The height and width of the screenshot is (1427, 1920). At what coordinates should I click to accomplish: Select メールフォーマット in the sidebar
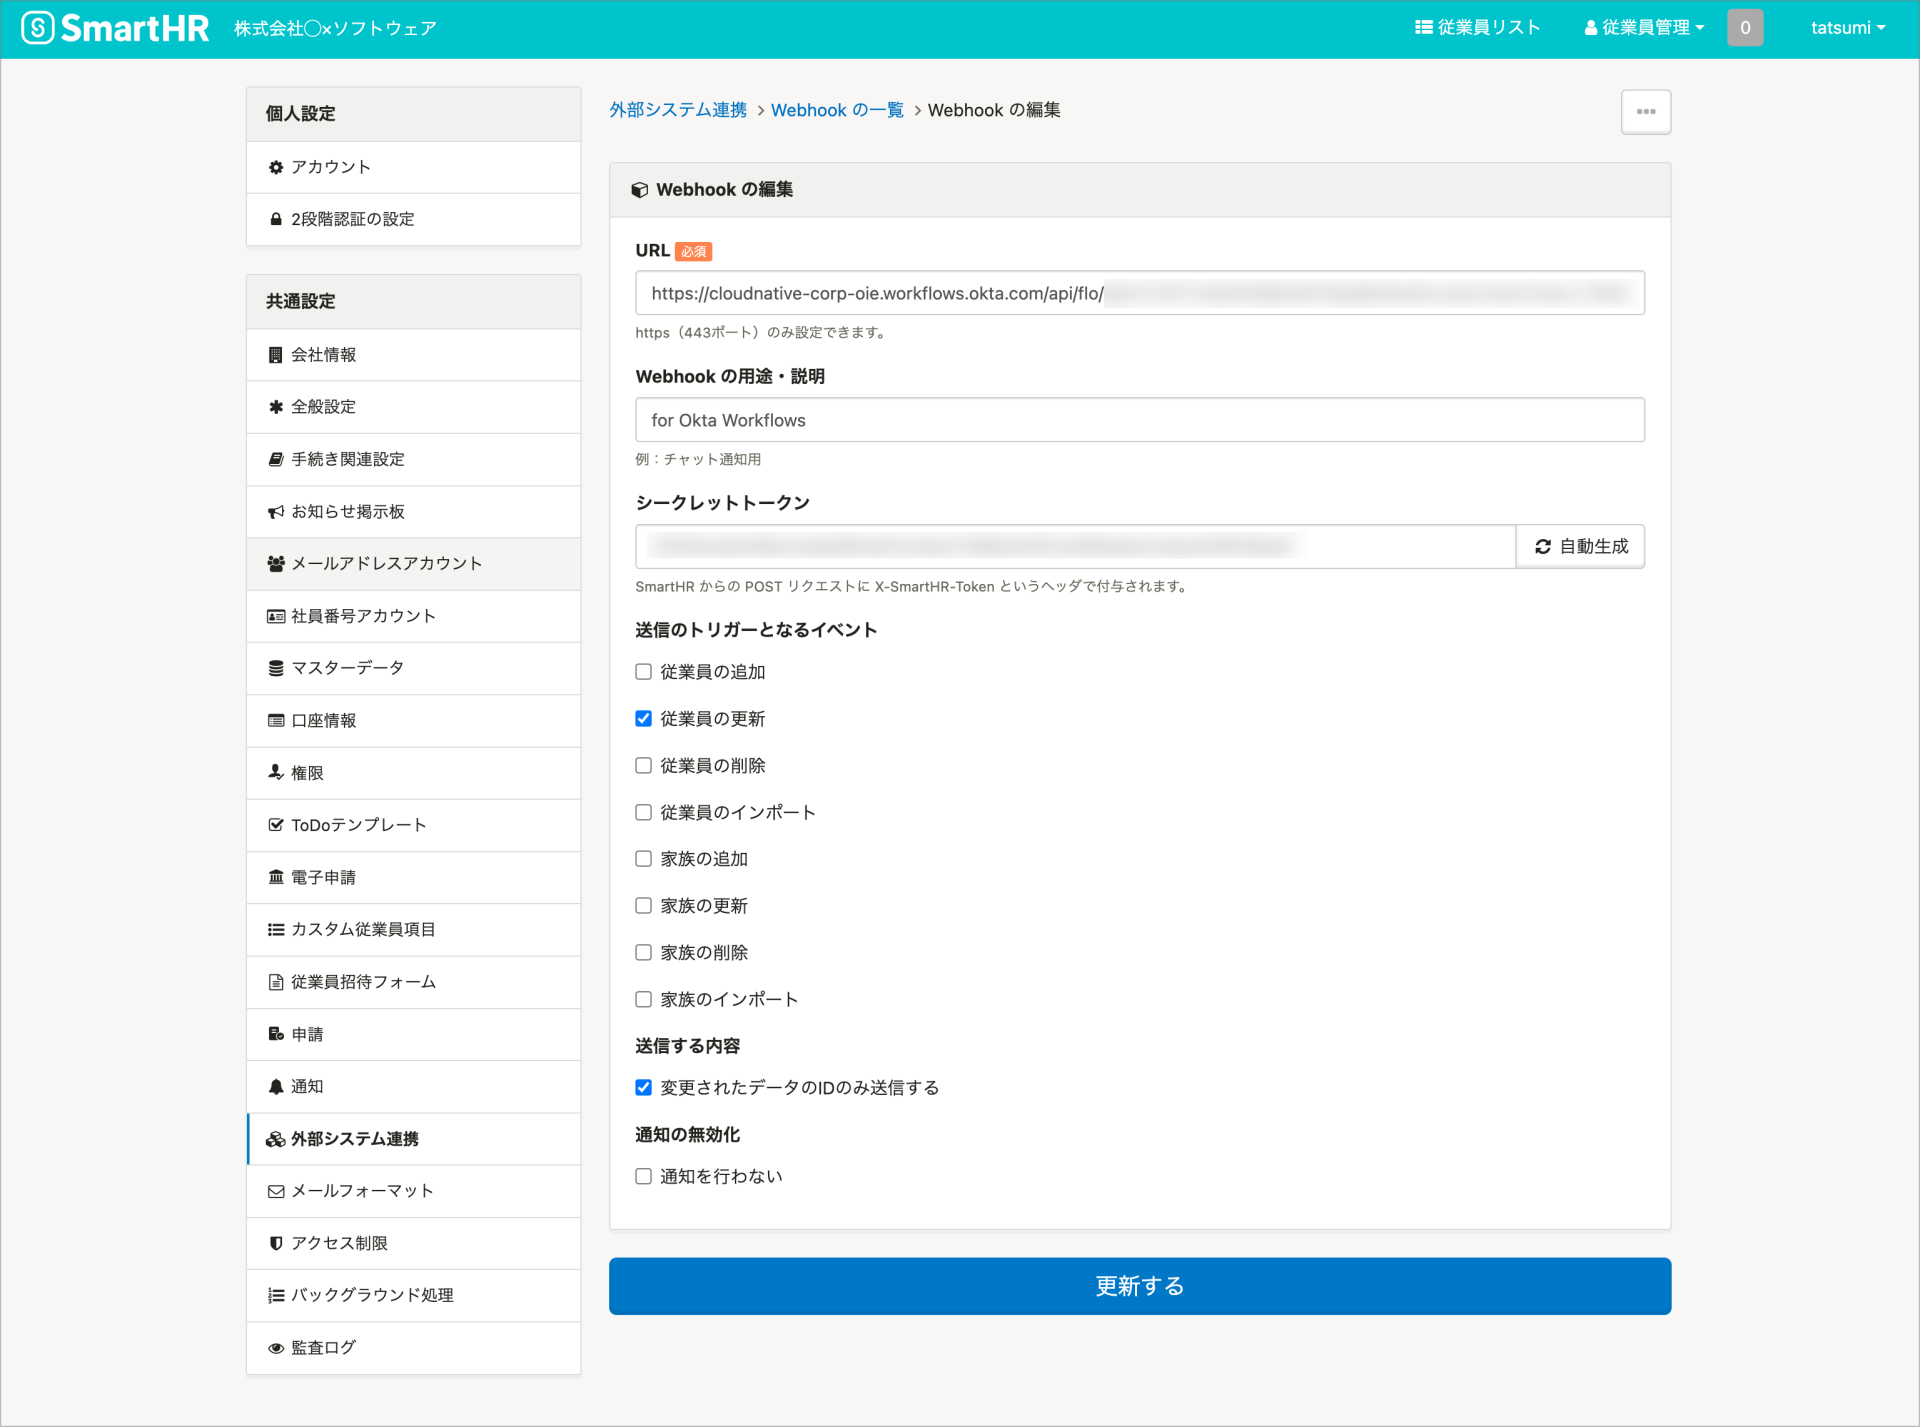(362, 1190)
